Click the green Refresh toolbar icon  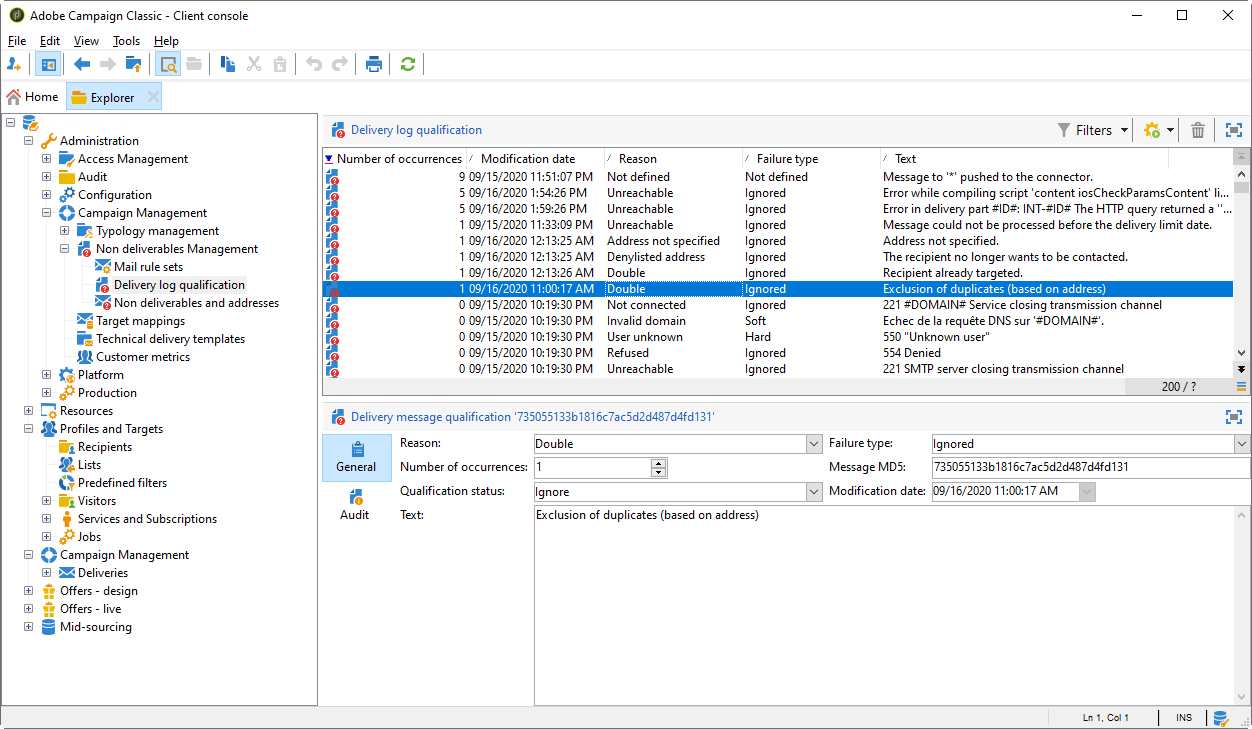point(407,64)
